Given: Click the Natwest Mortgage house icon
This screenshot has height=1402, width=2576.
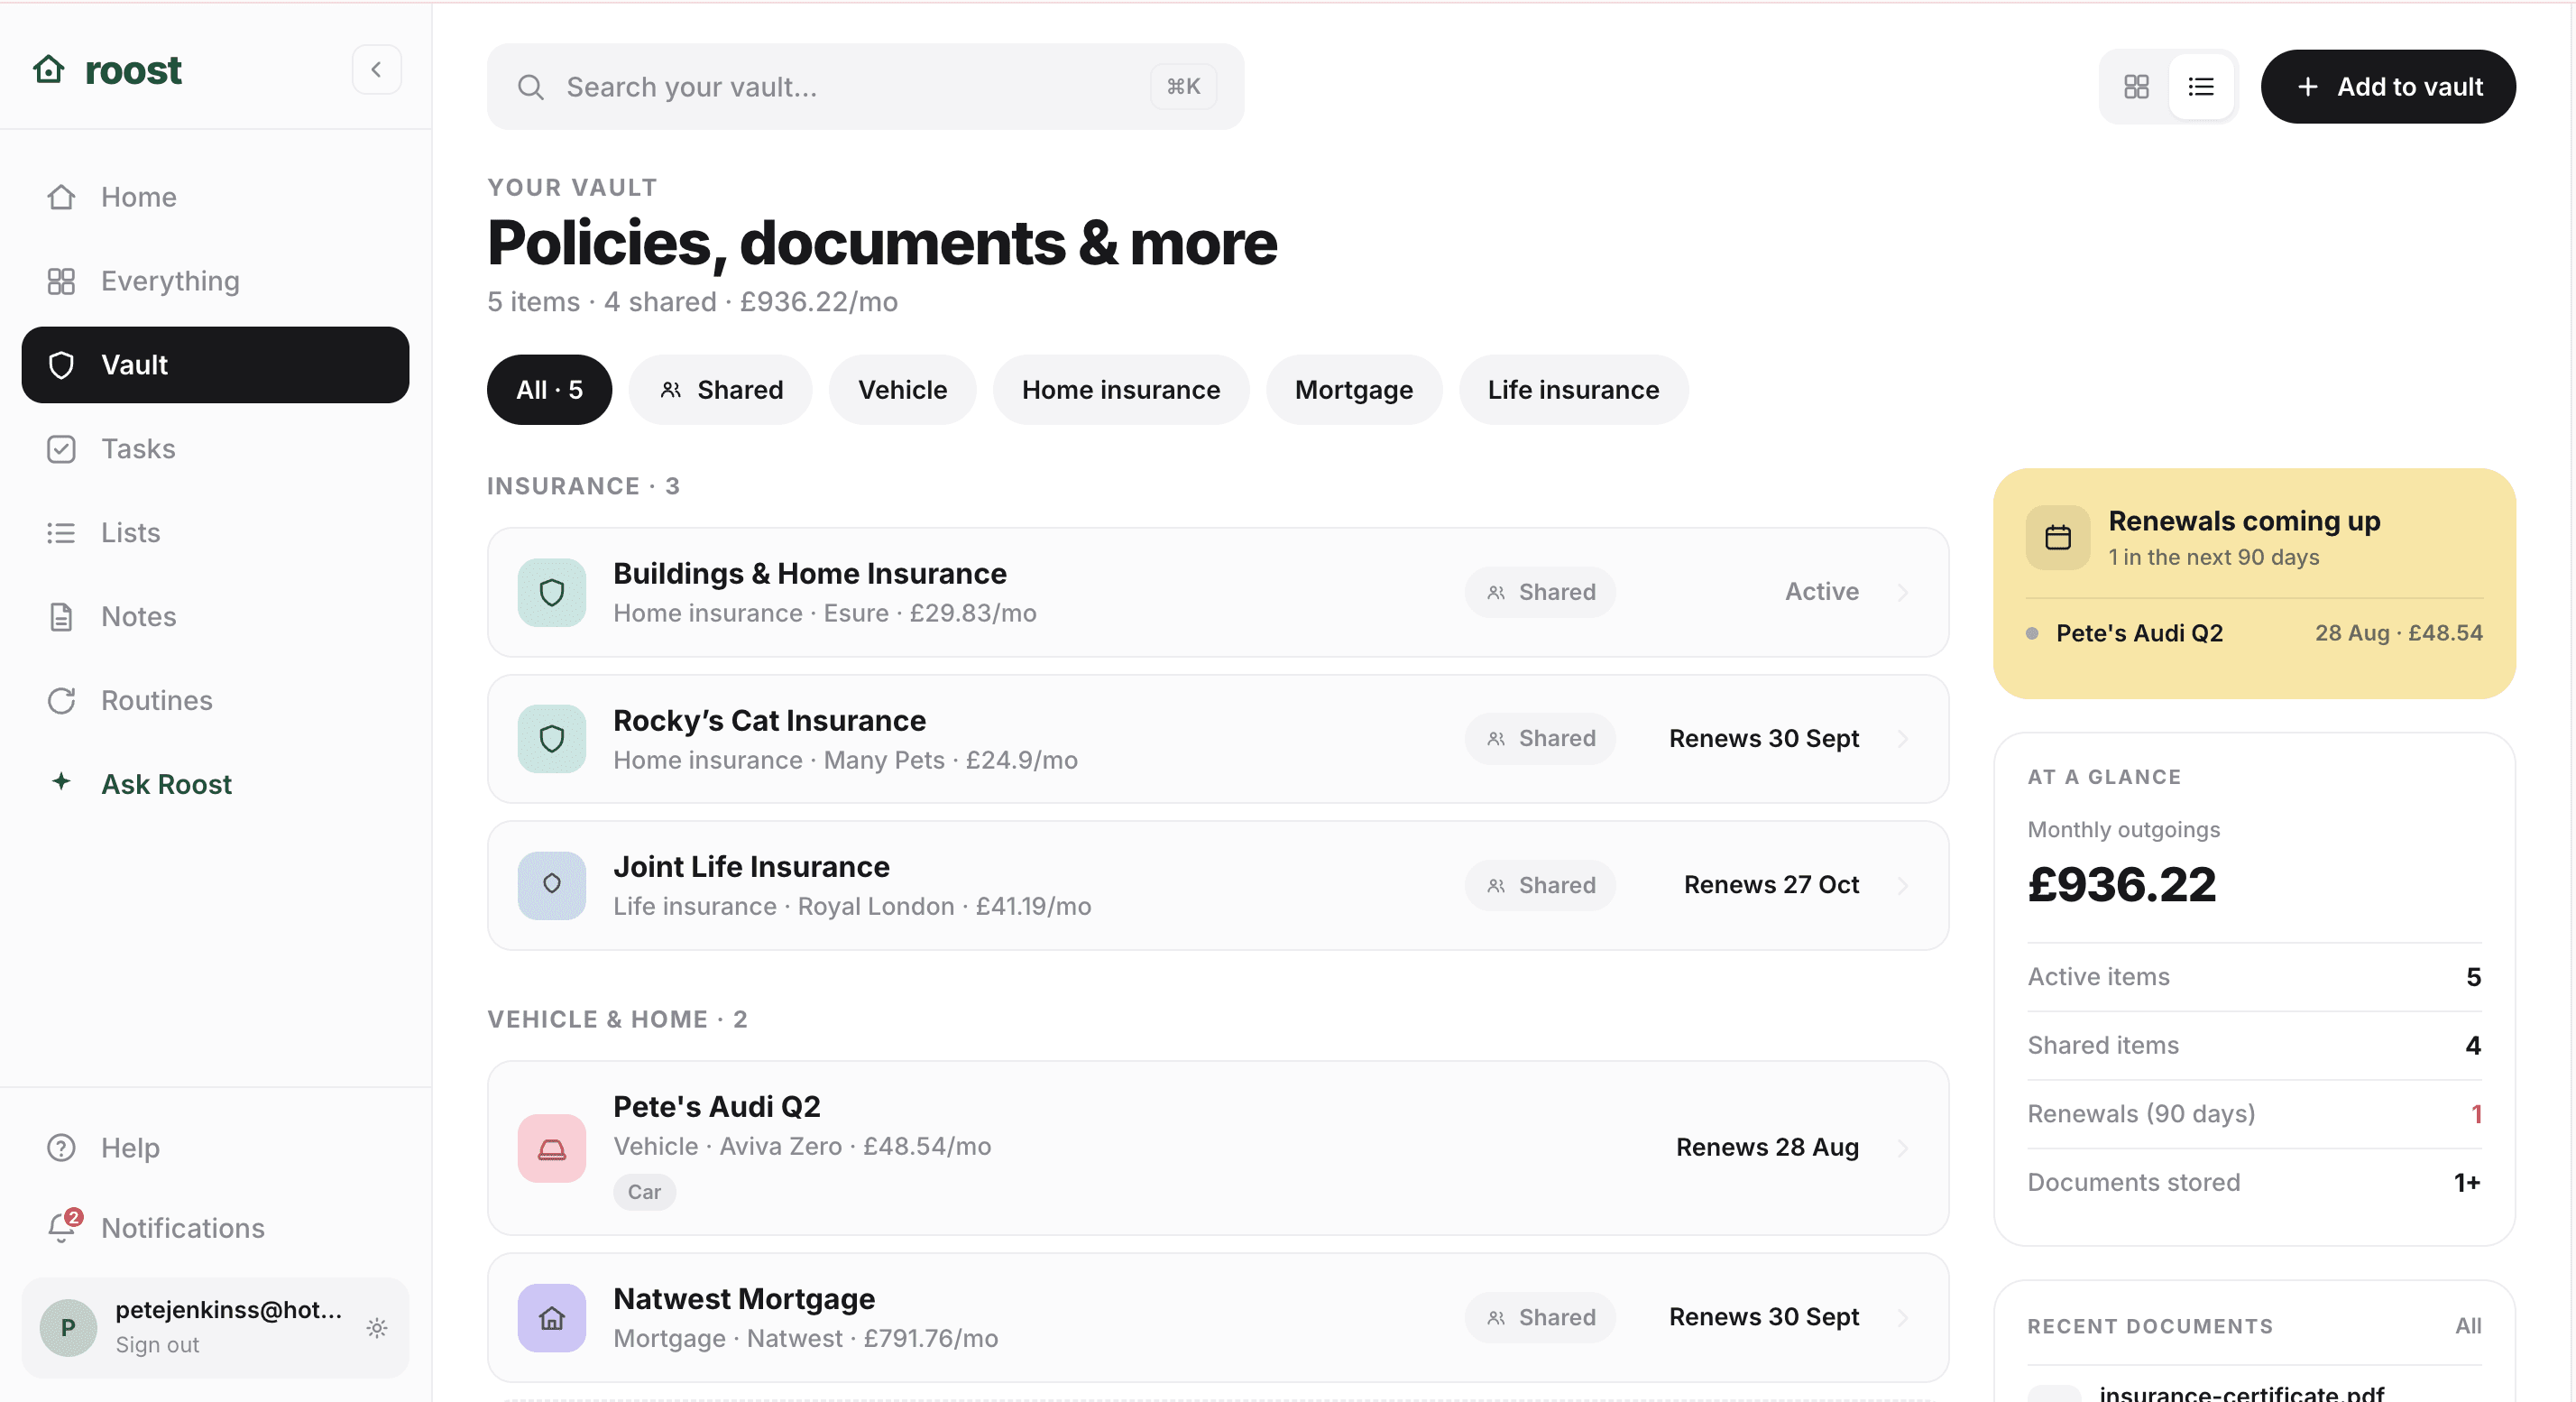Looking at the screenshot, I should [552, 1318].
